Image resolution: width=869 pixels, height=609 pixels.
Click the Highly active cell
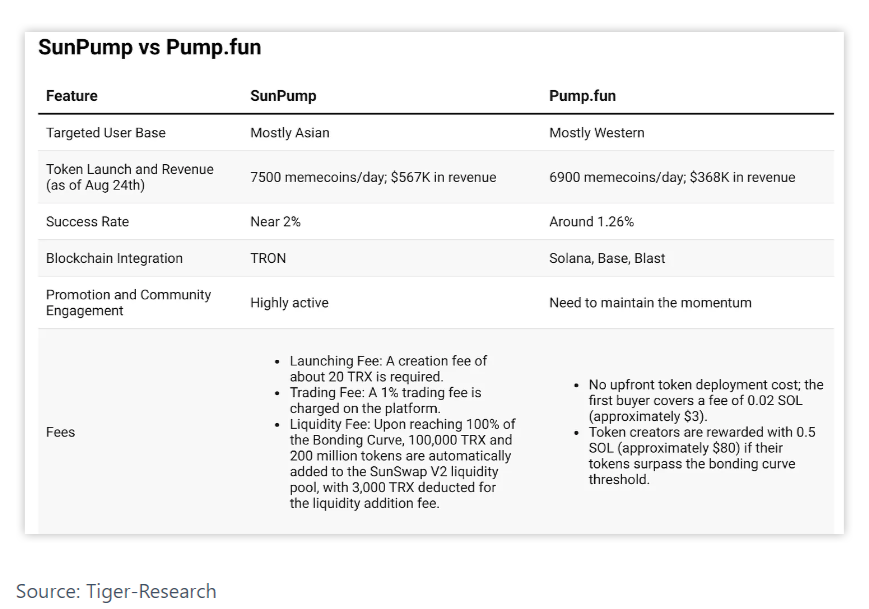tap(289, 303)
